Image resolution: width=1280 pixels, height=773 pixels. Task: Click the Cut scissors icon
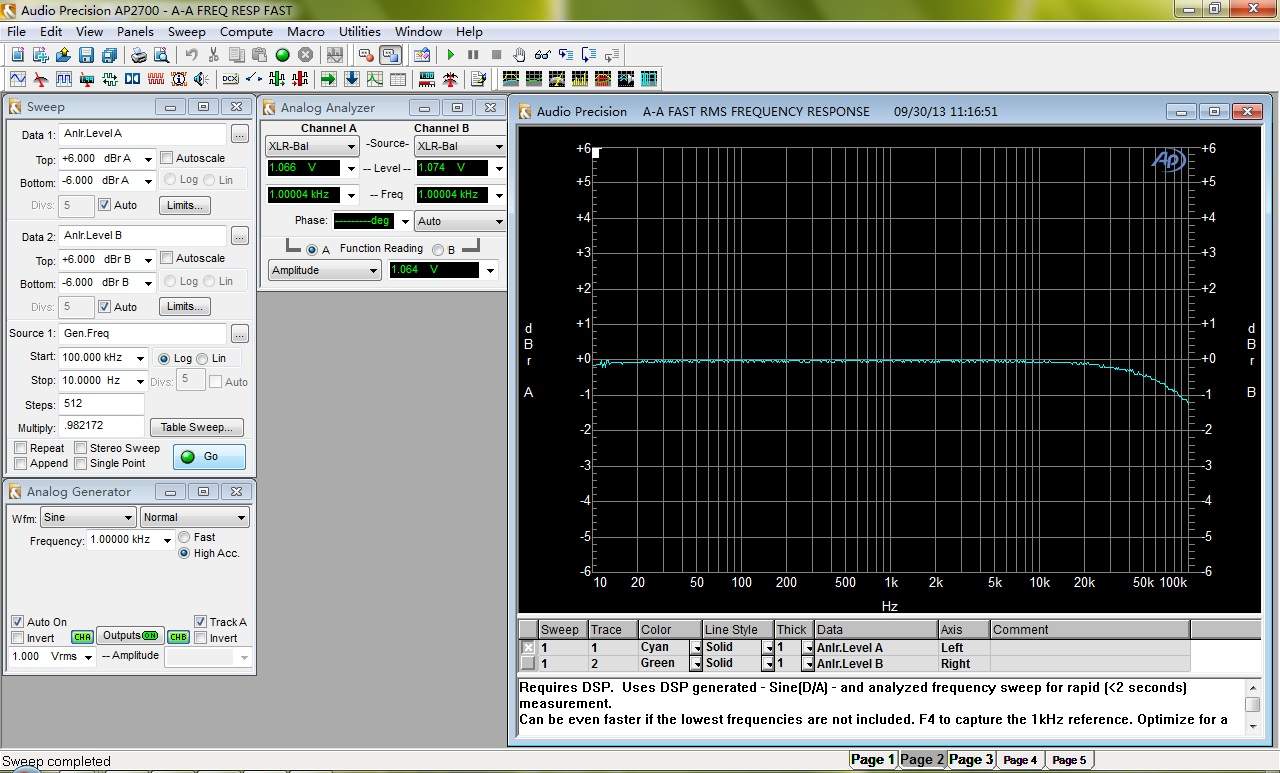tap(213, 55)
